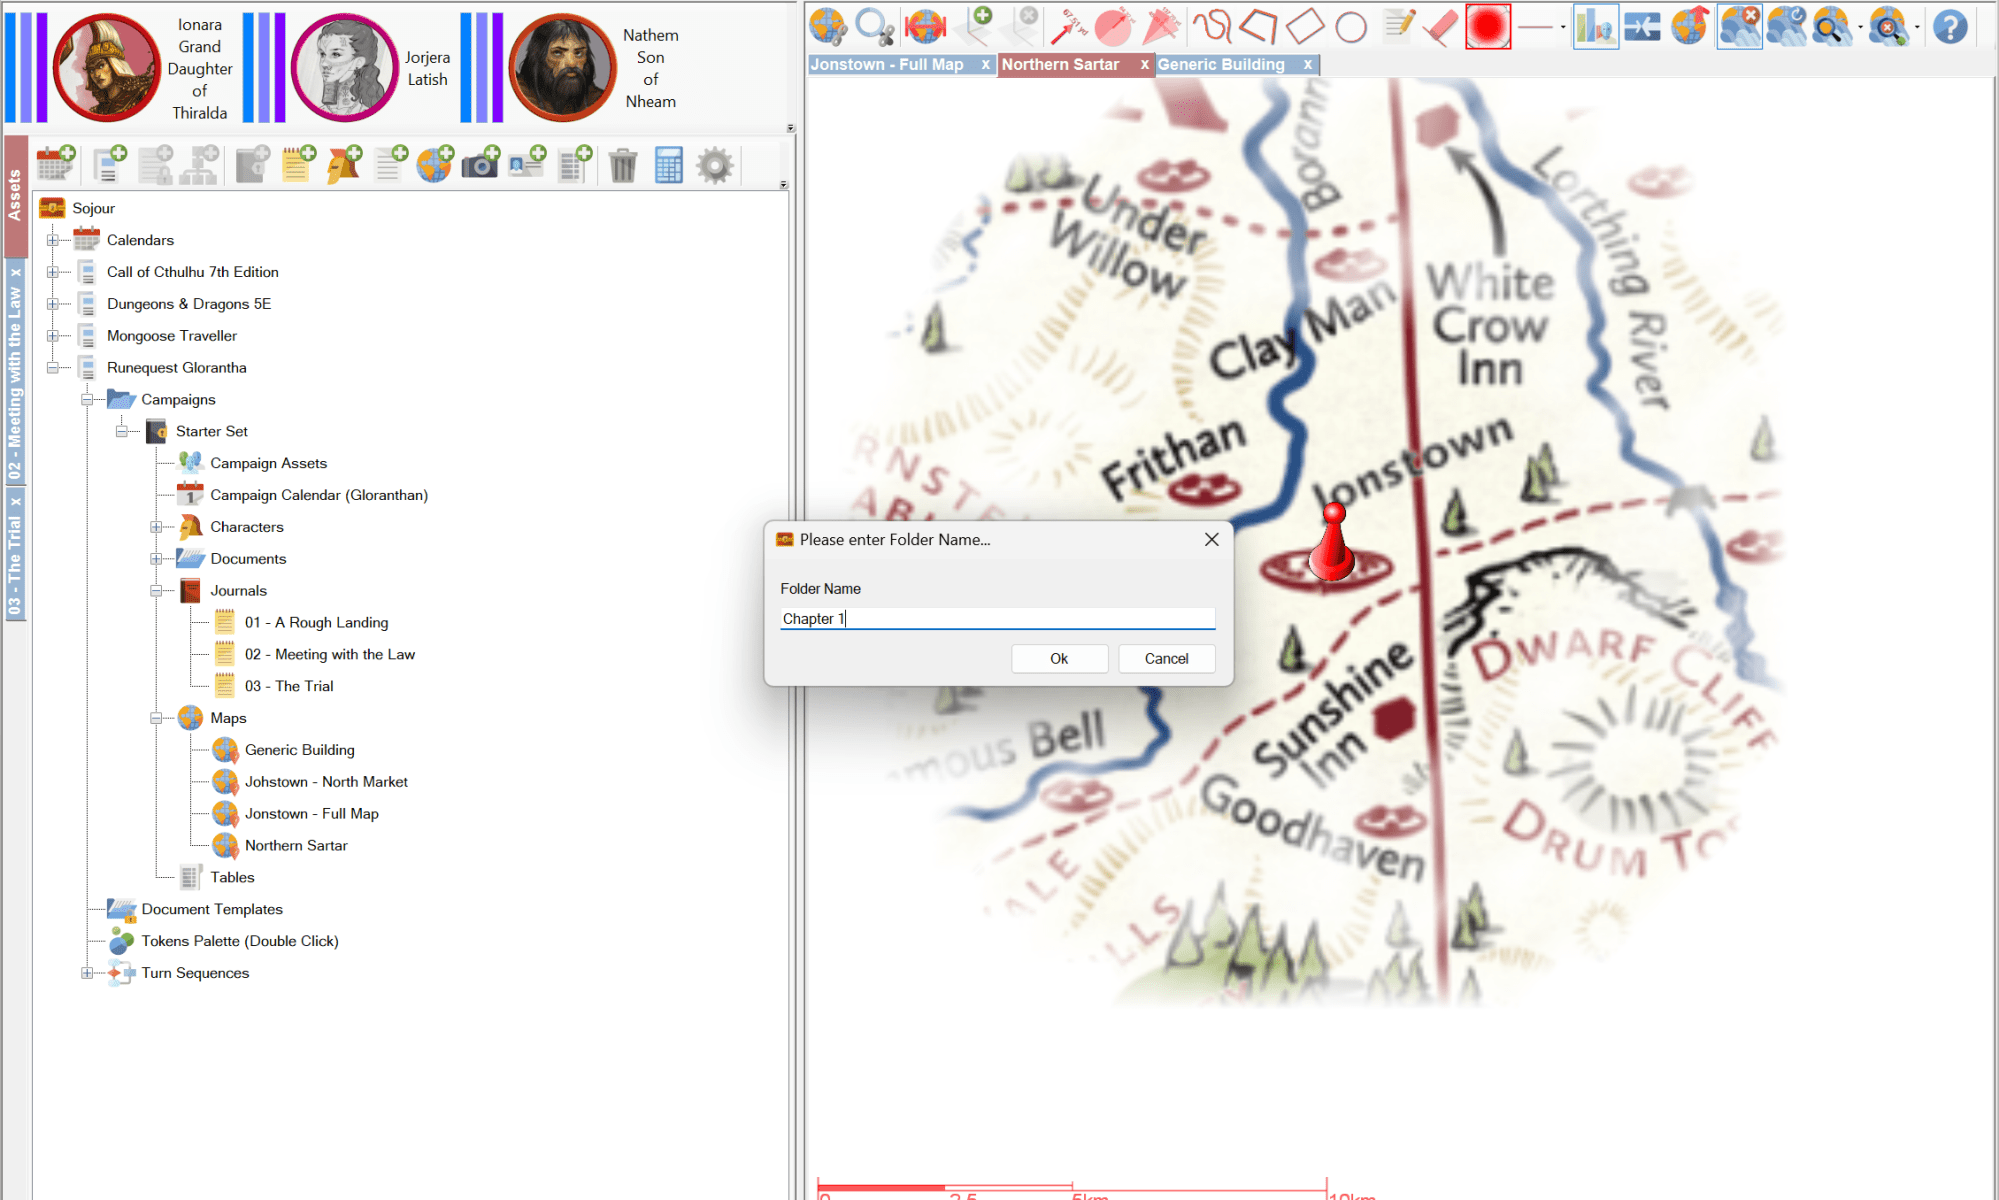Image resolution: width=1999 pixels, height=1200 pixels.
Task: Click the blue help question mark icon
Action: pyautogui.click(x=1949, y=27)
